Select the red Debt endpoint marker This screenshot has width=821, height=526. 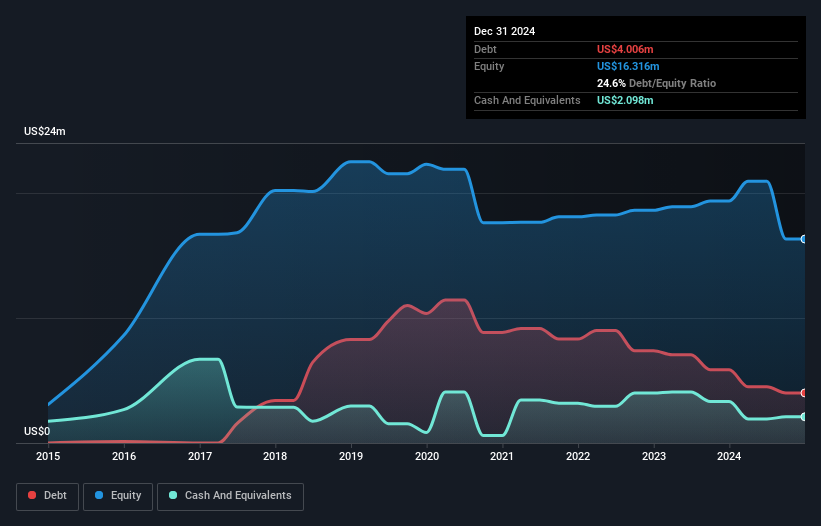click(x=804, y=393)
